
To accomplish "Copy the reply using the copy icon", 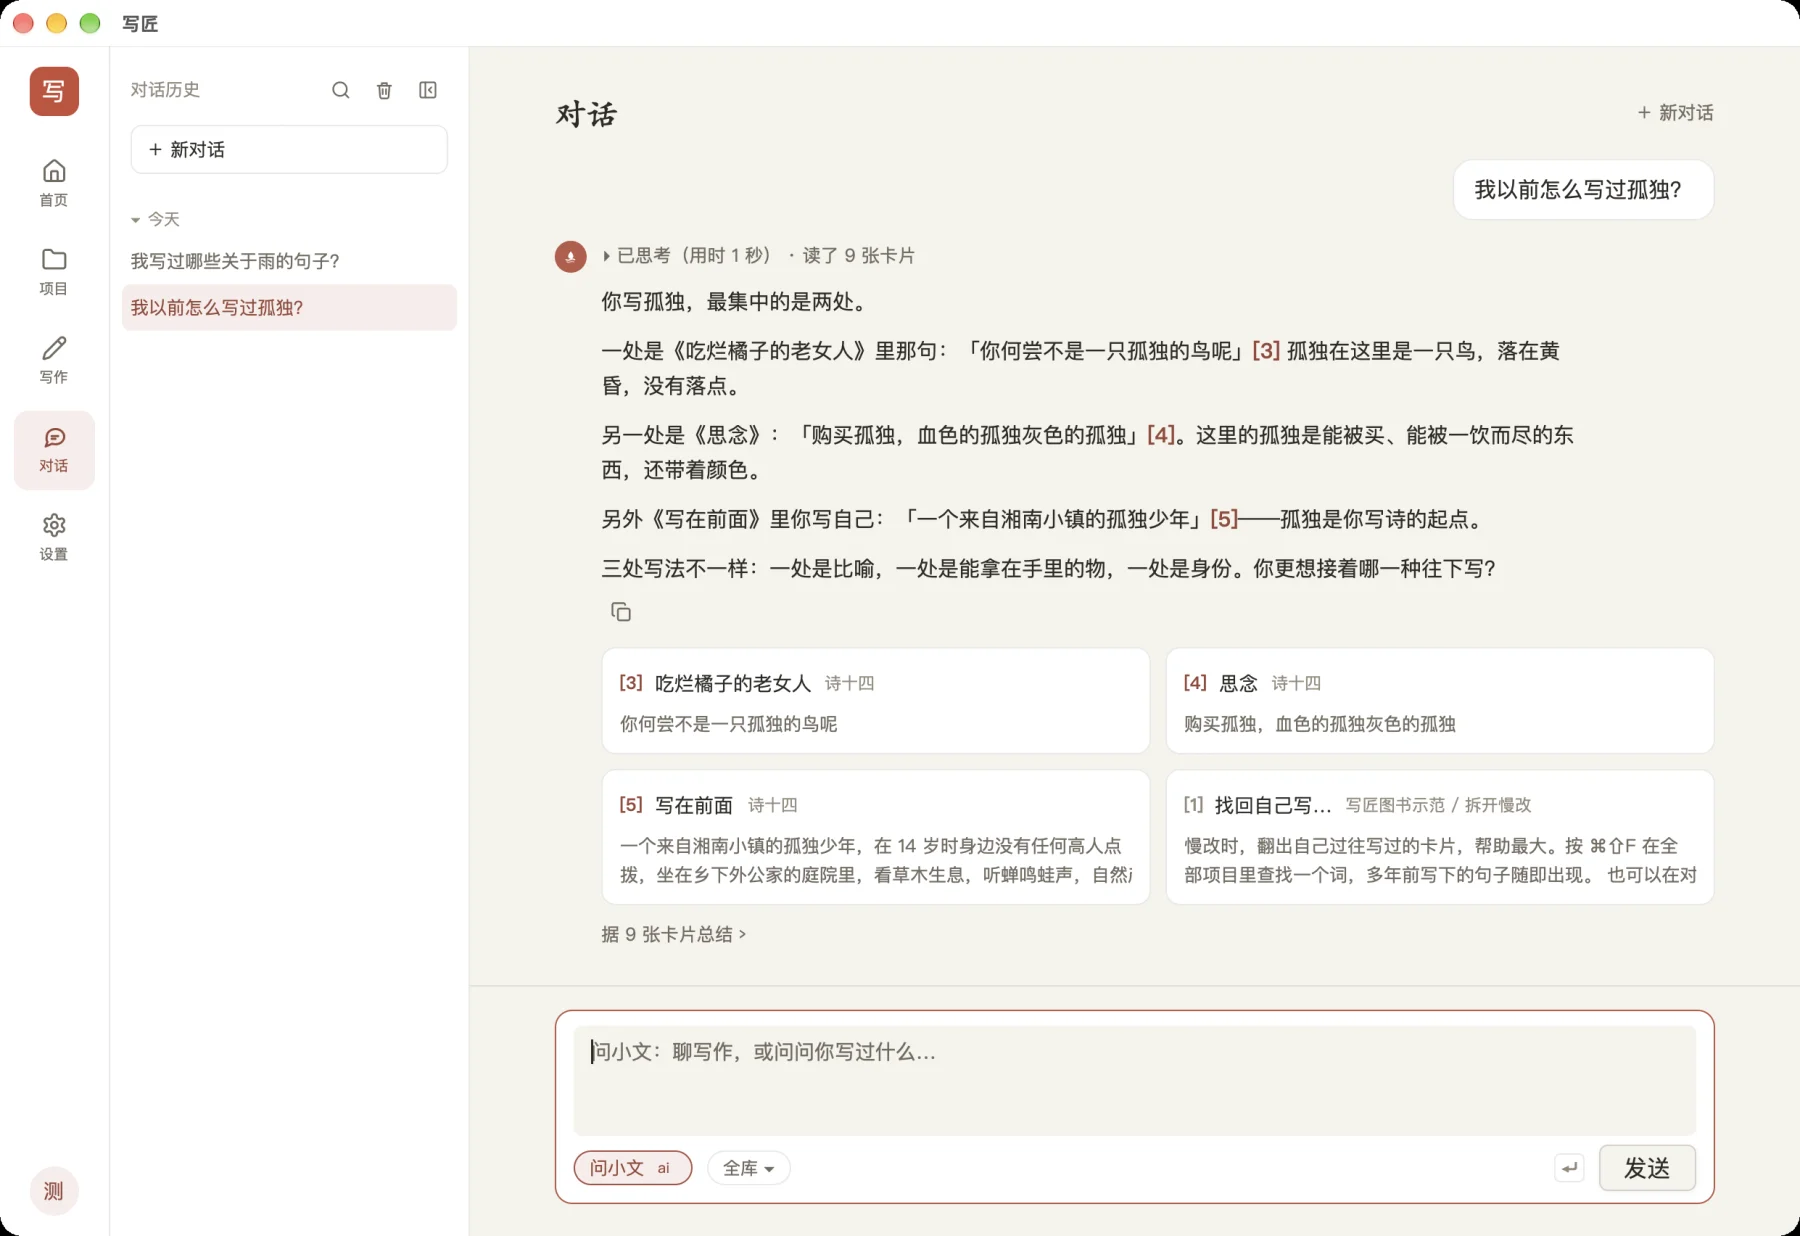I will pos(621,612).
